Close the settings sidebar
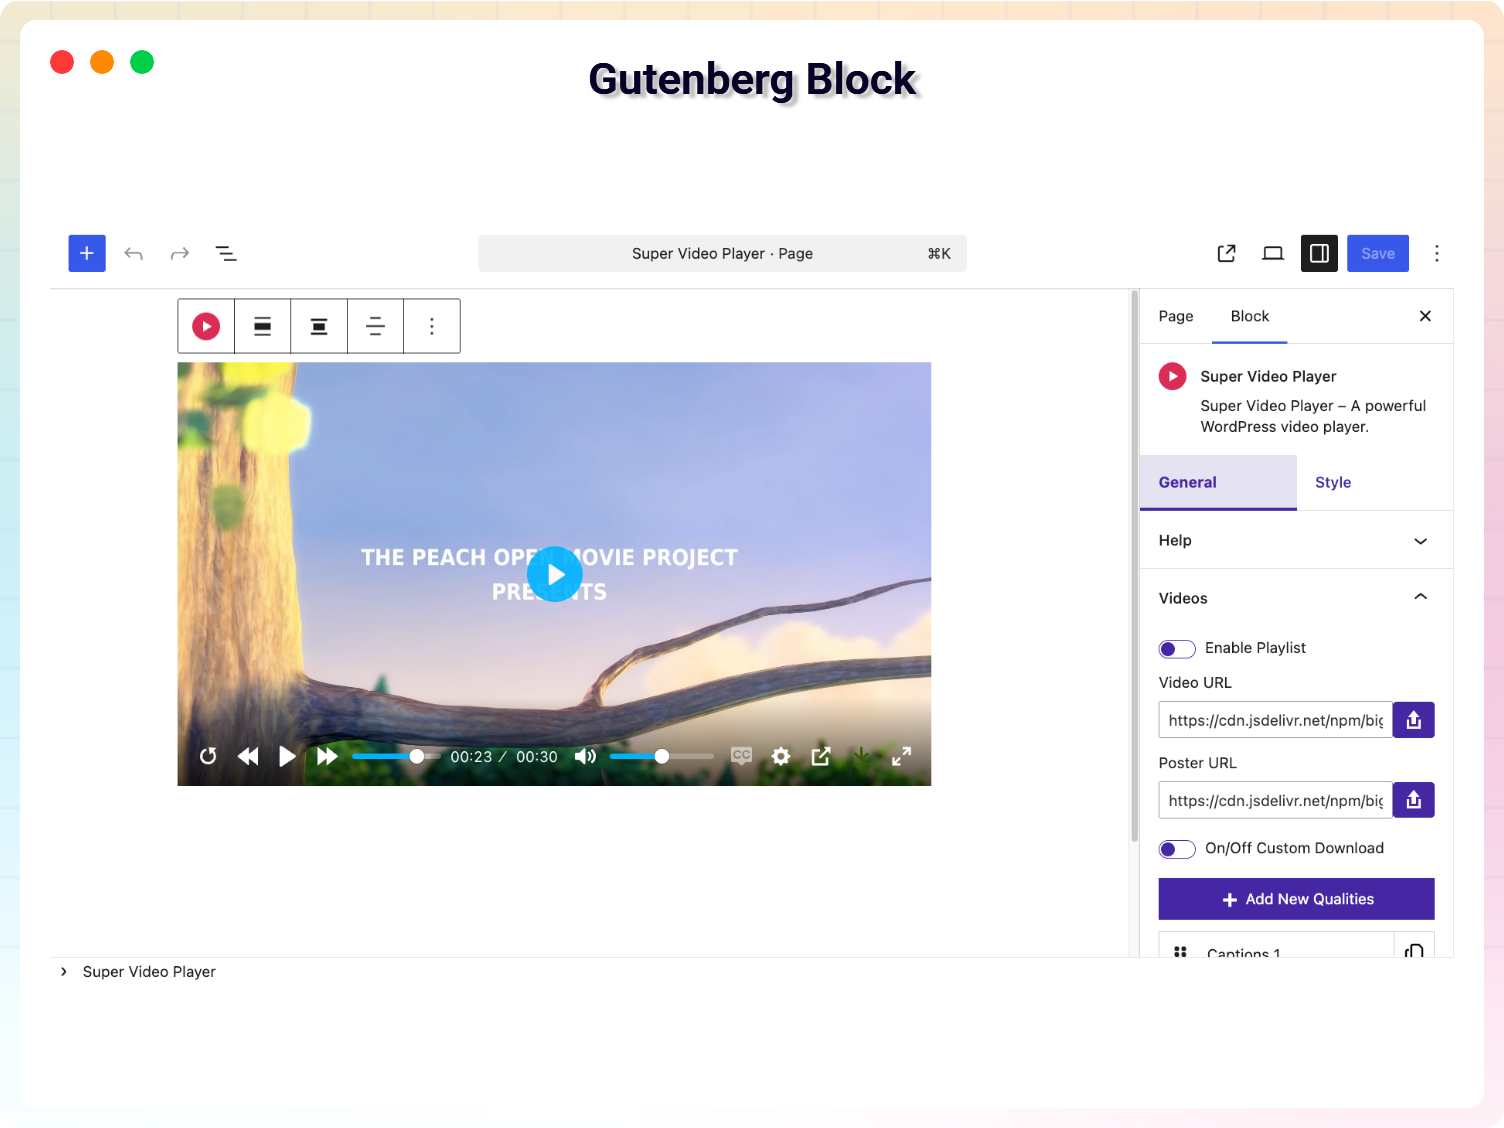 click(1425, 316)
